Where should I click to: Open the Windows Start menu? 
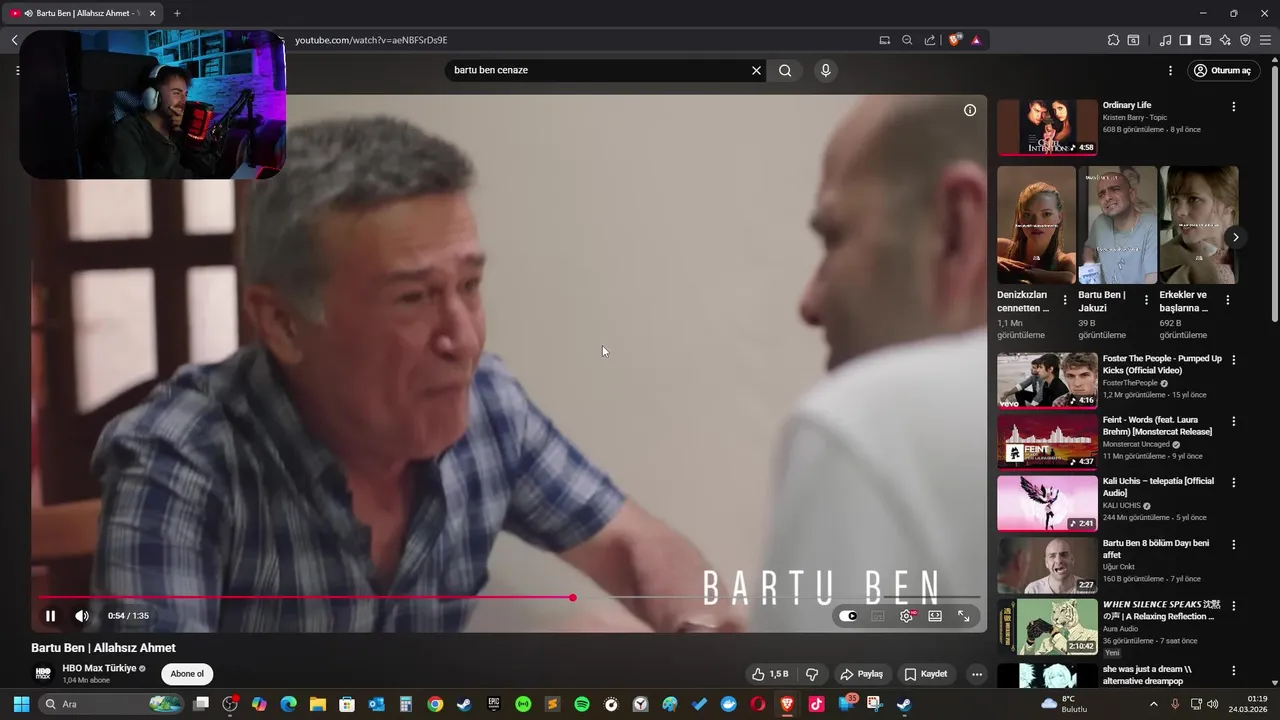click(x=21, y=704)
